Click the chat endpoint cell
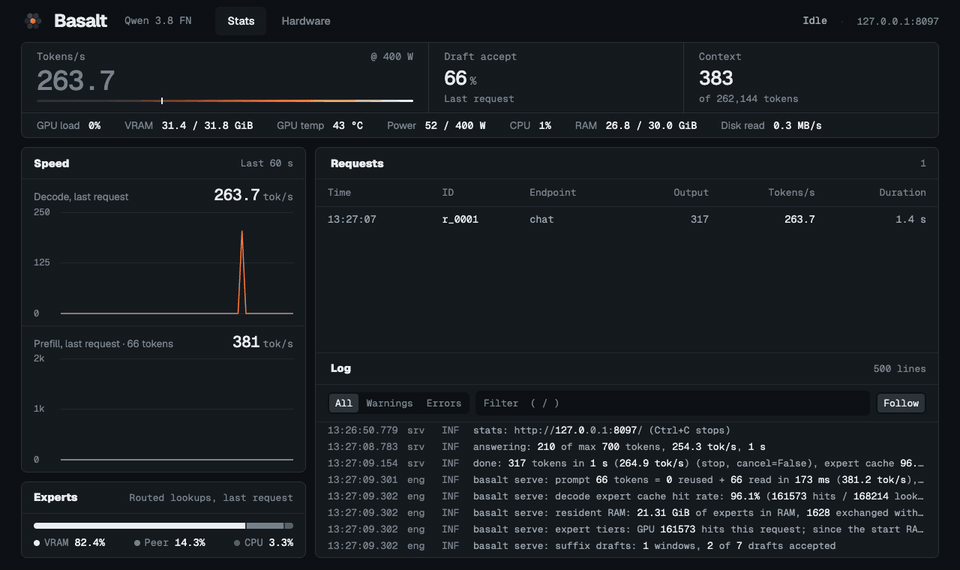The image size is (960, 570). tap(541, 219)
